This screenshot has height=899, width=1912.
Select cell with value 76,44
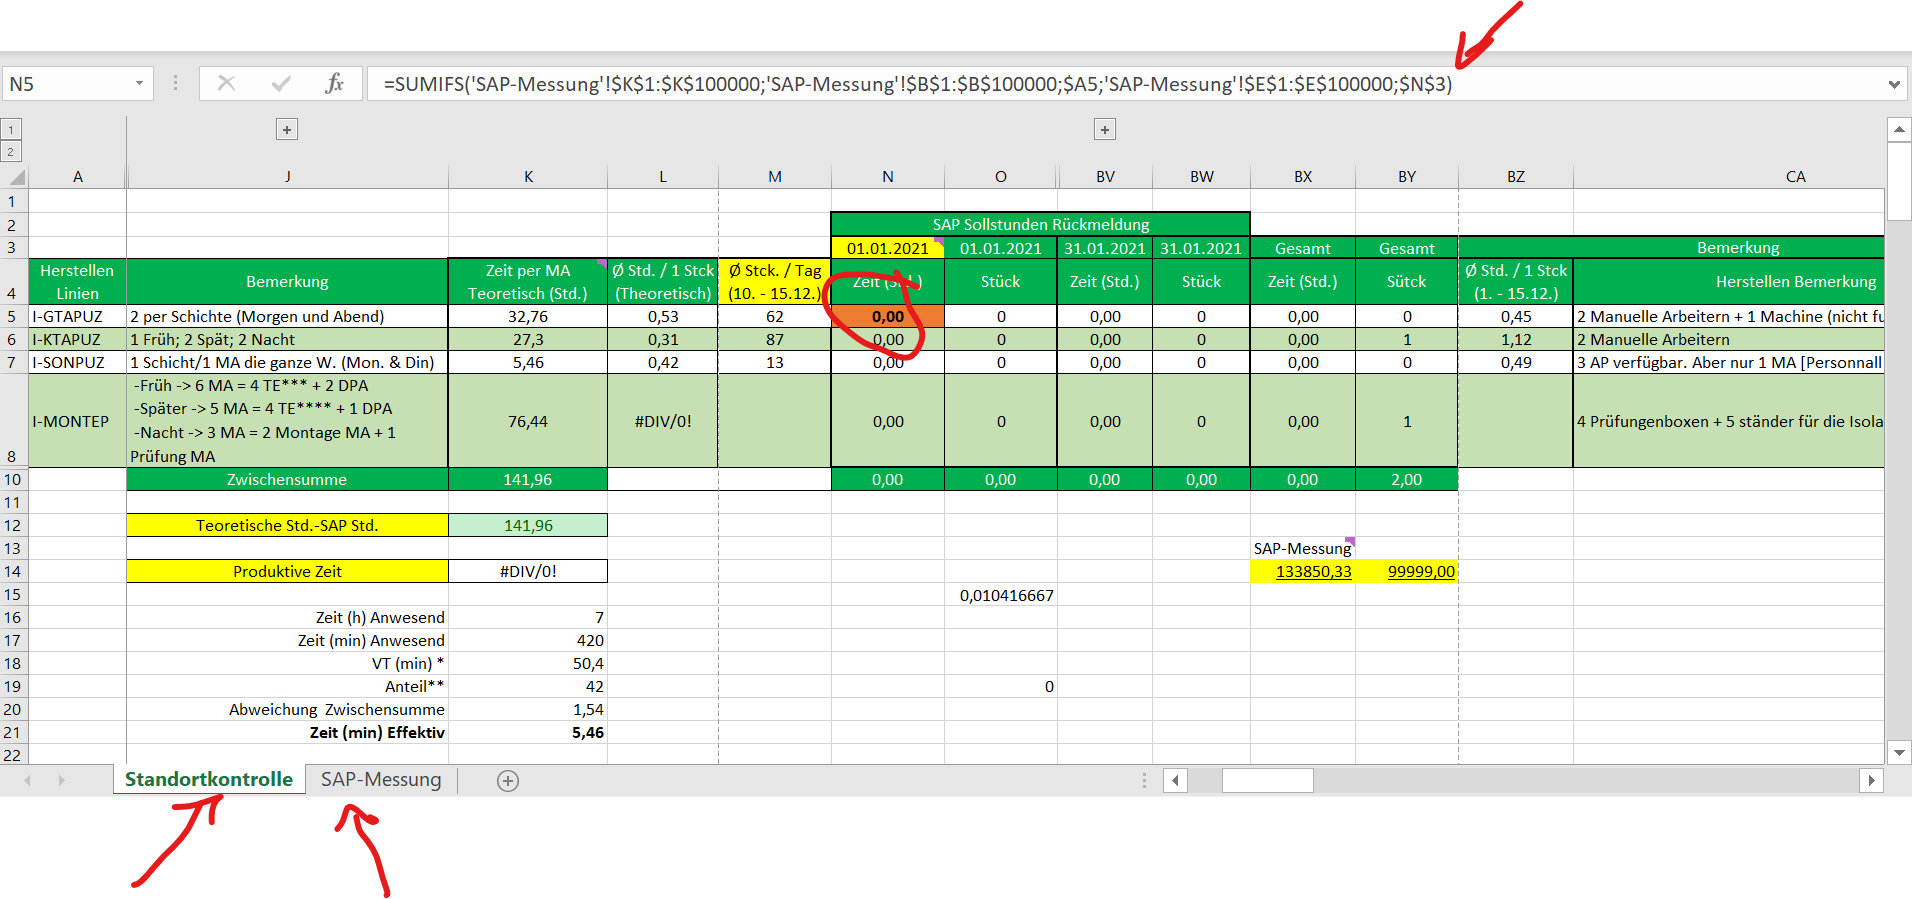(x=528, y=421)
